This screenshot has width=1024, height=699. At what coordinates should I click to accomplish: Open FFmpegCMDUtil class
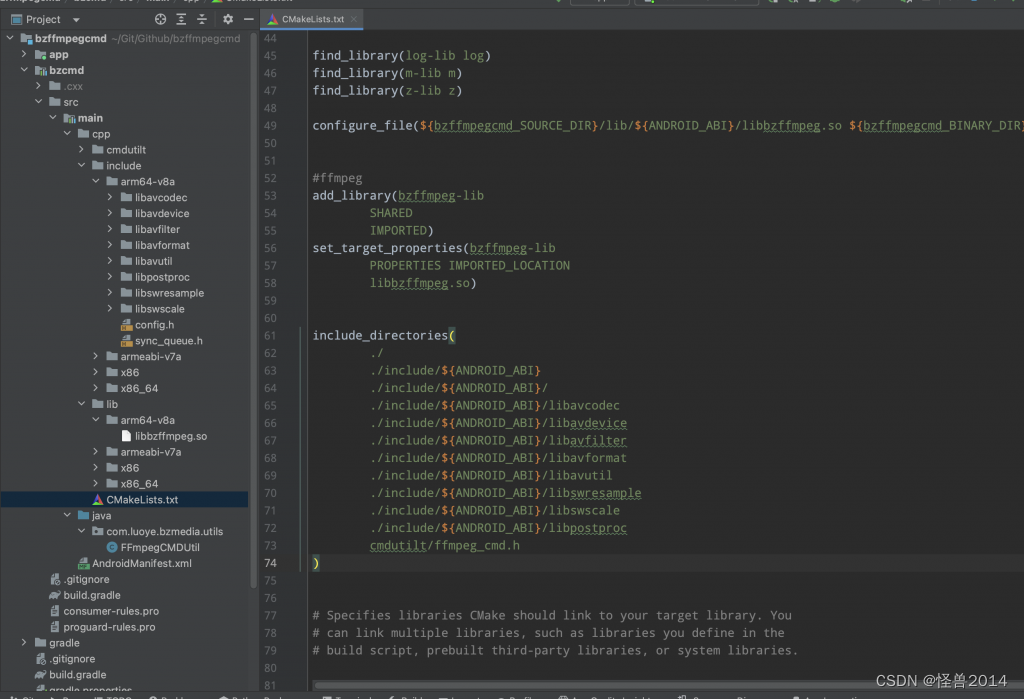pyautogui.click(x=160, y=547)
